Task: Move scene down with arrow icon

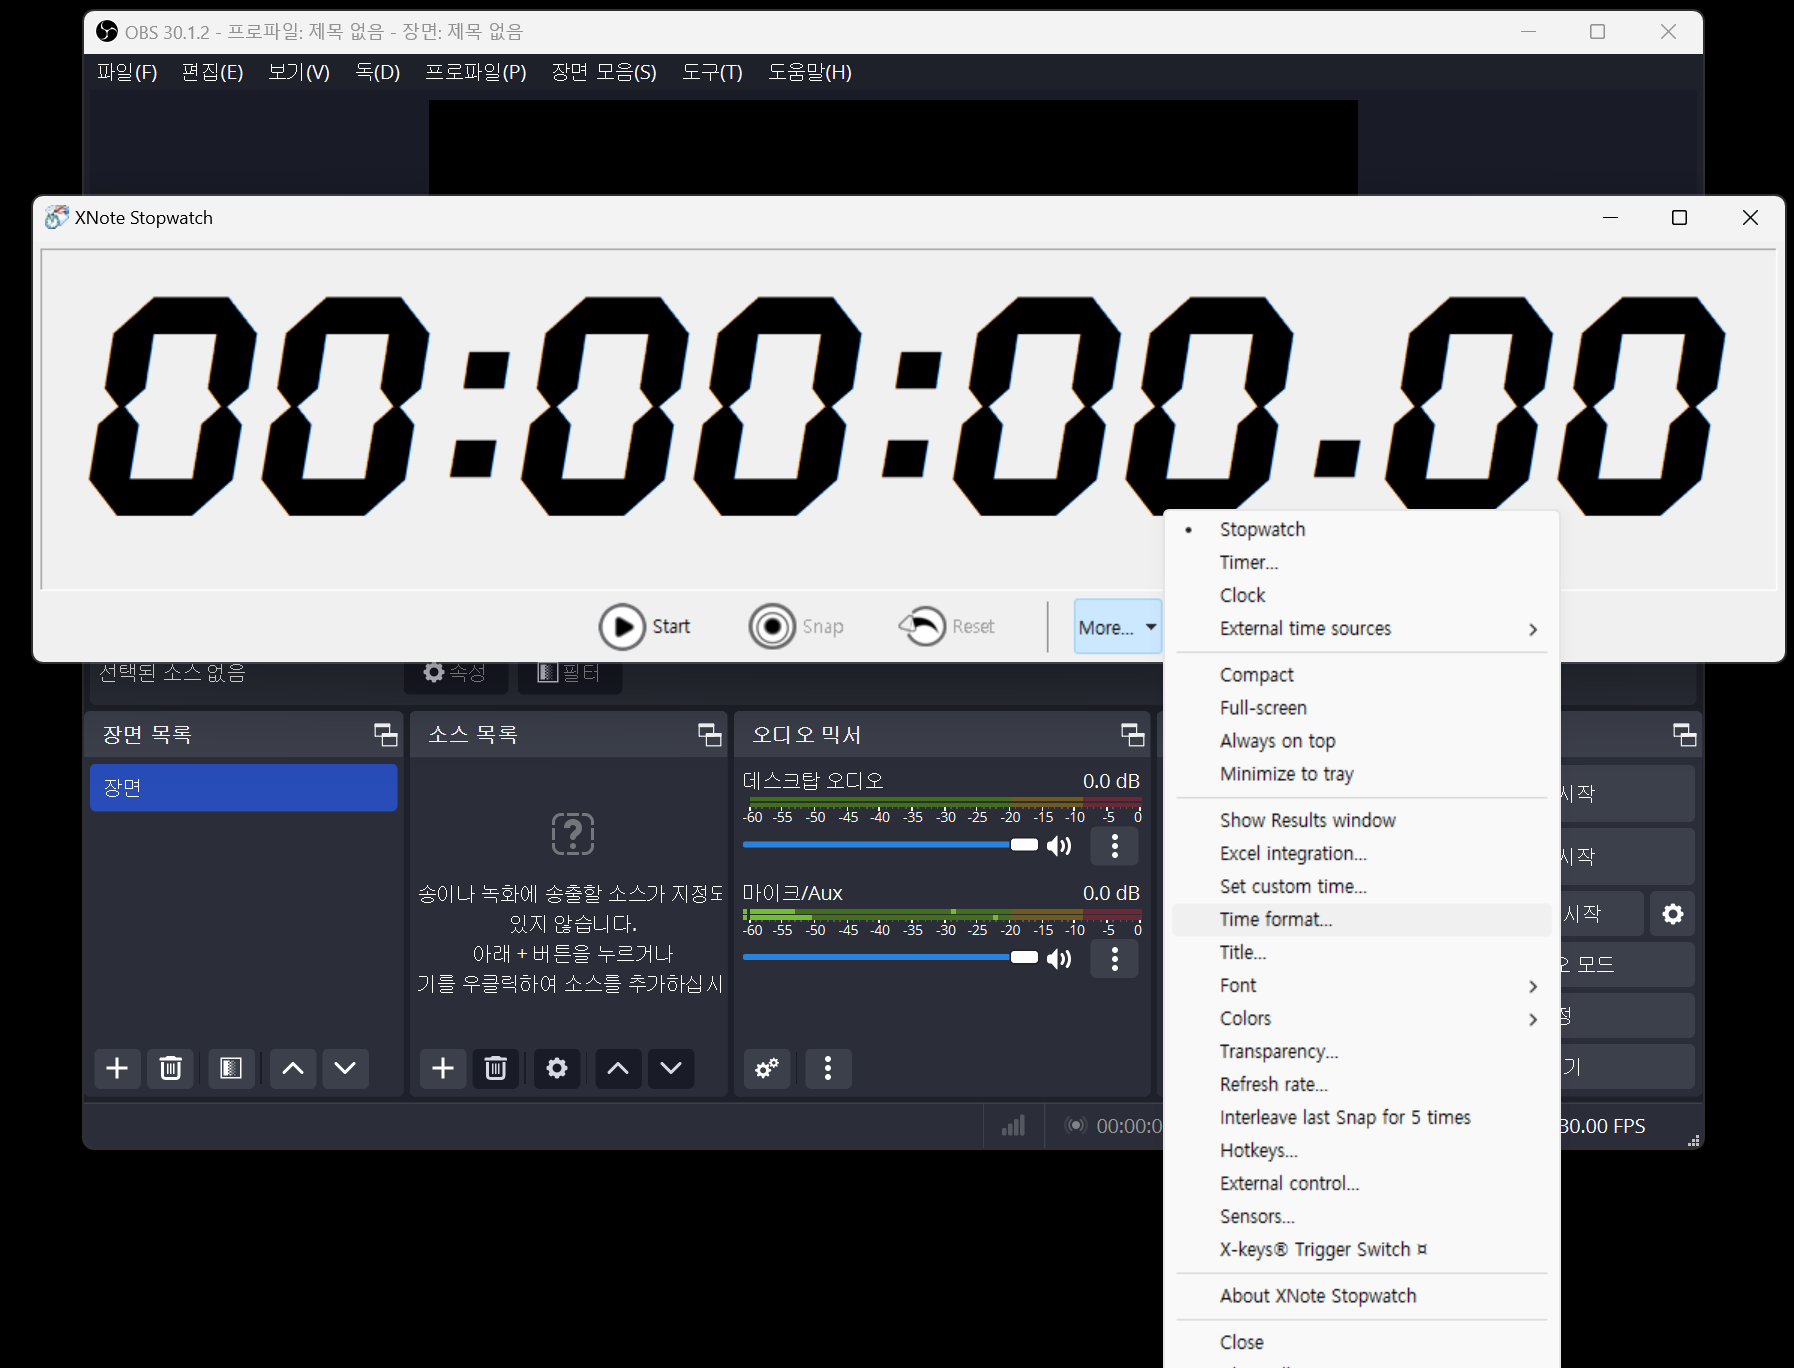Action: [345, 1069]
